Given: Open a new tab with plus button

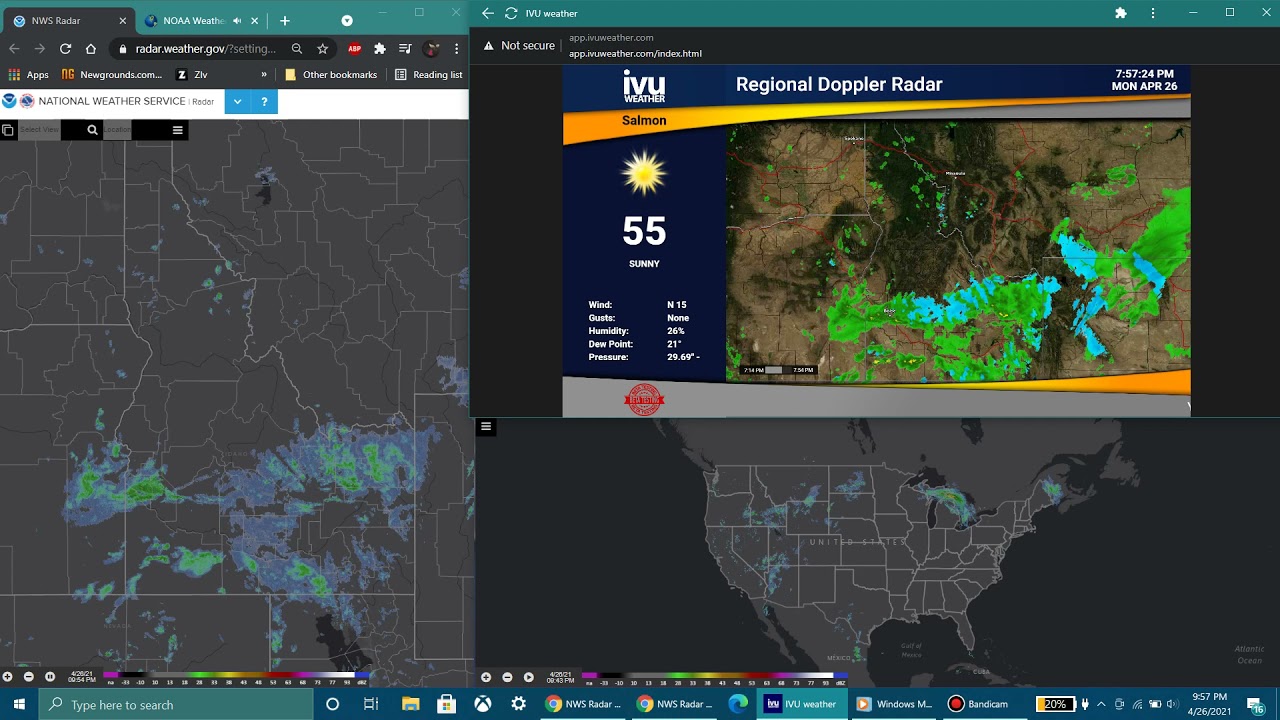Looking at the screenshot, I should point(285,20).
